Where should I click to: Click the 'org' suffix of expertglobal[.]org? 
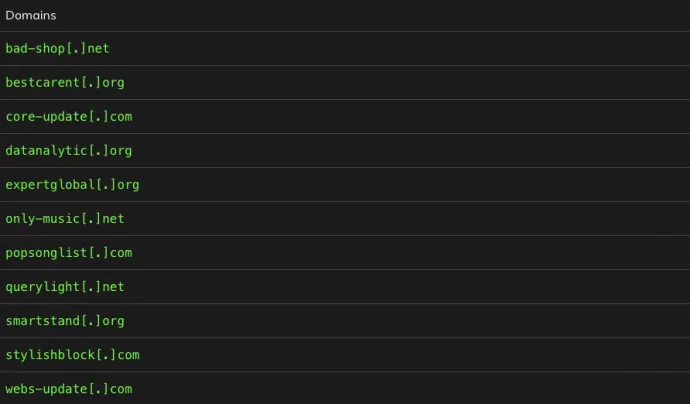pyautogui.click(x=128, y=185)
